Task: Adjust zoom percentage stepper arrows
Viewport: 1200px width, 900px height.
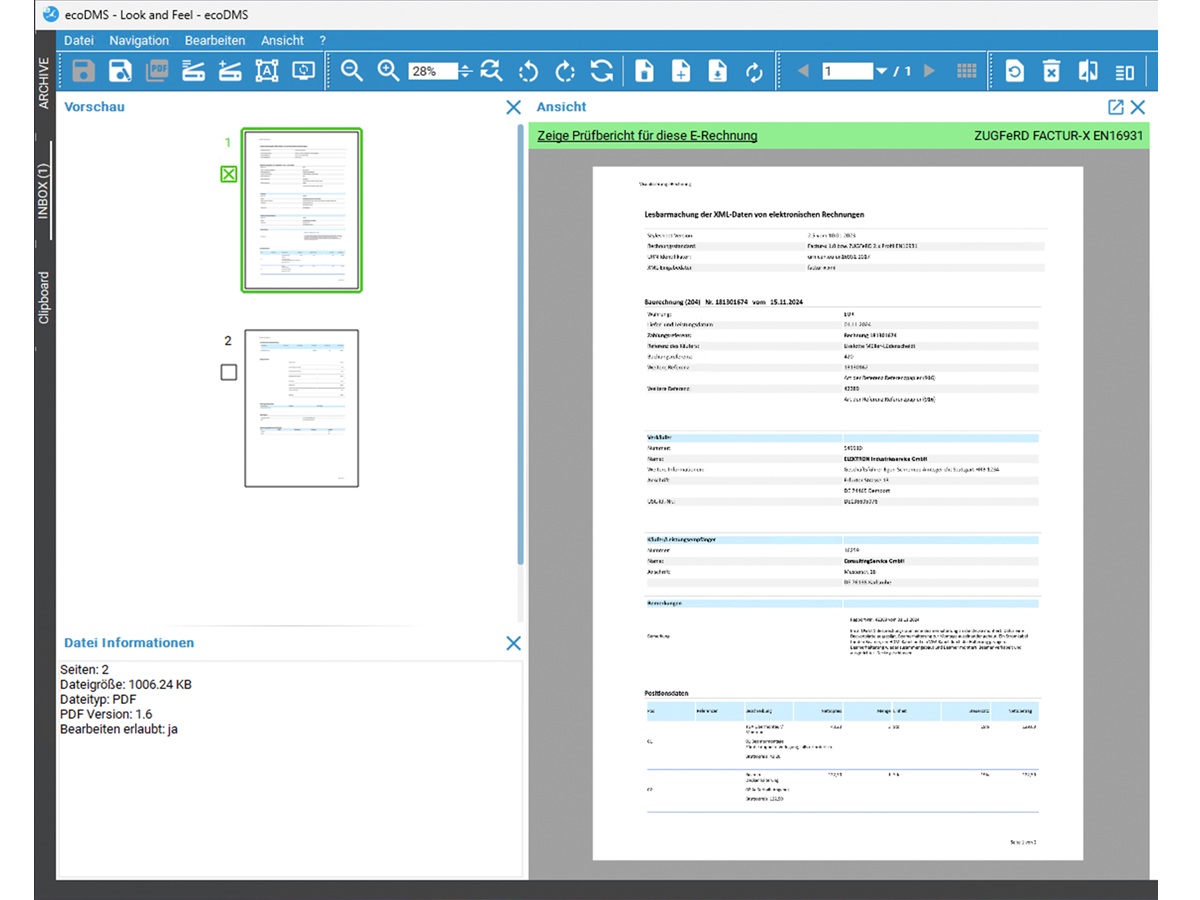Action: pos(465,71)
